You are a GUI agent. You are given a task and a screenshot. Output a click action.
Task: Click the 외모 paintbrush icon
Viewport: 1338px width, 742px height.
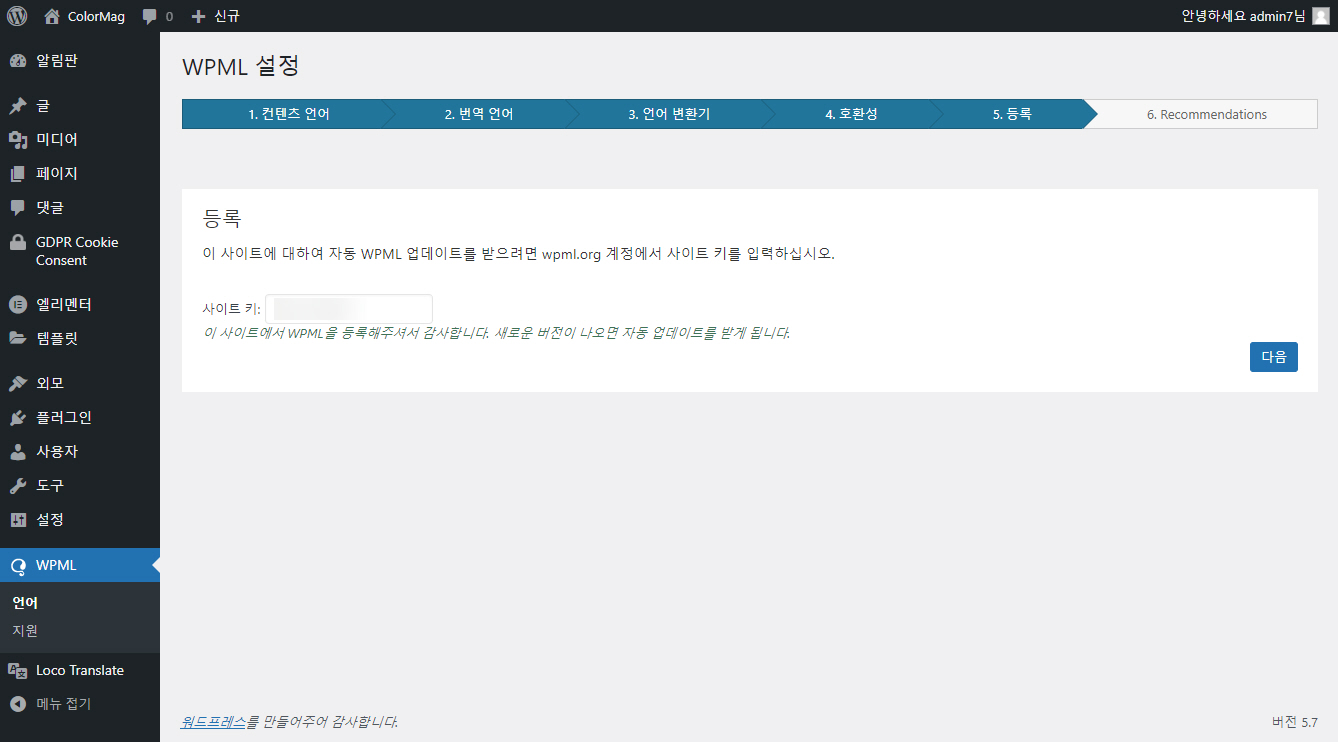tap(18, 383)
